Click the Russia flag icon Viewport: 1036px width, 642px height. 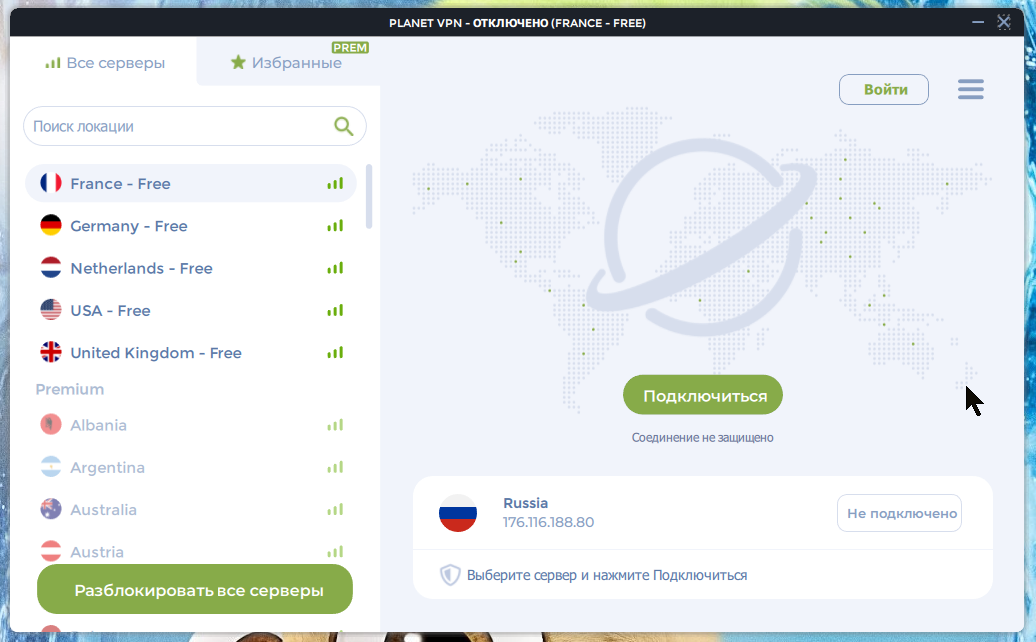(x=458, y=512)
